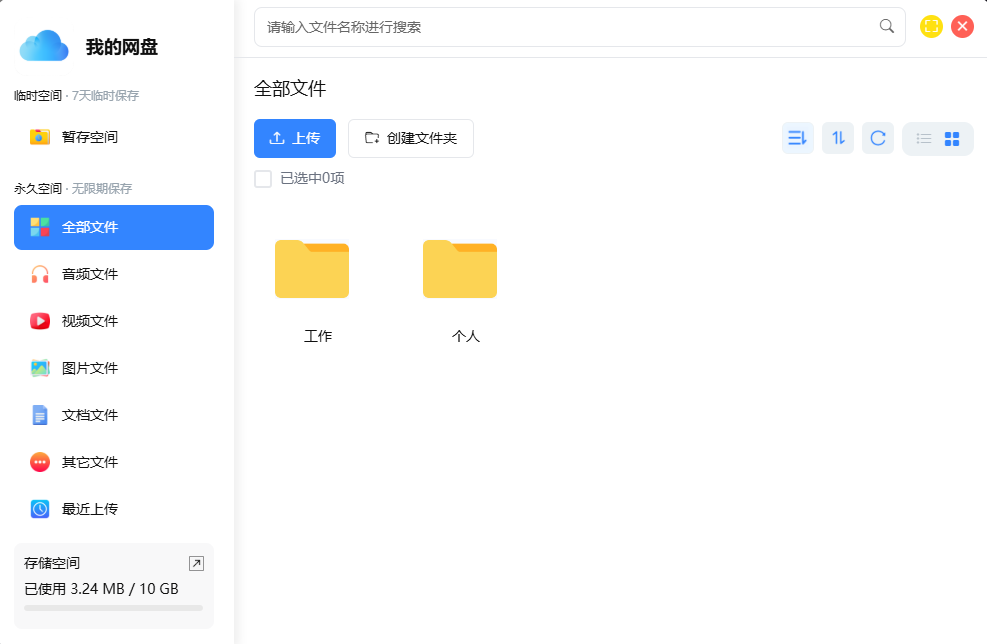Open the 个人 folder
The image size is (987, 644).
click(460, 270)
